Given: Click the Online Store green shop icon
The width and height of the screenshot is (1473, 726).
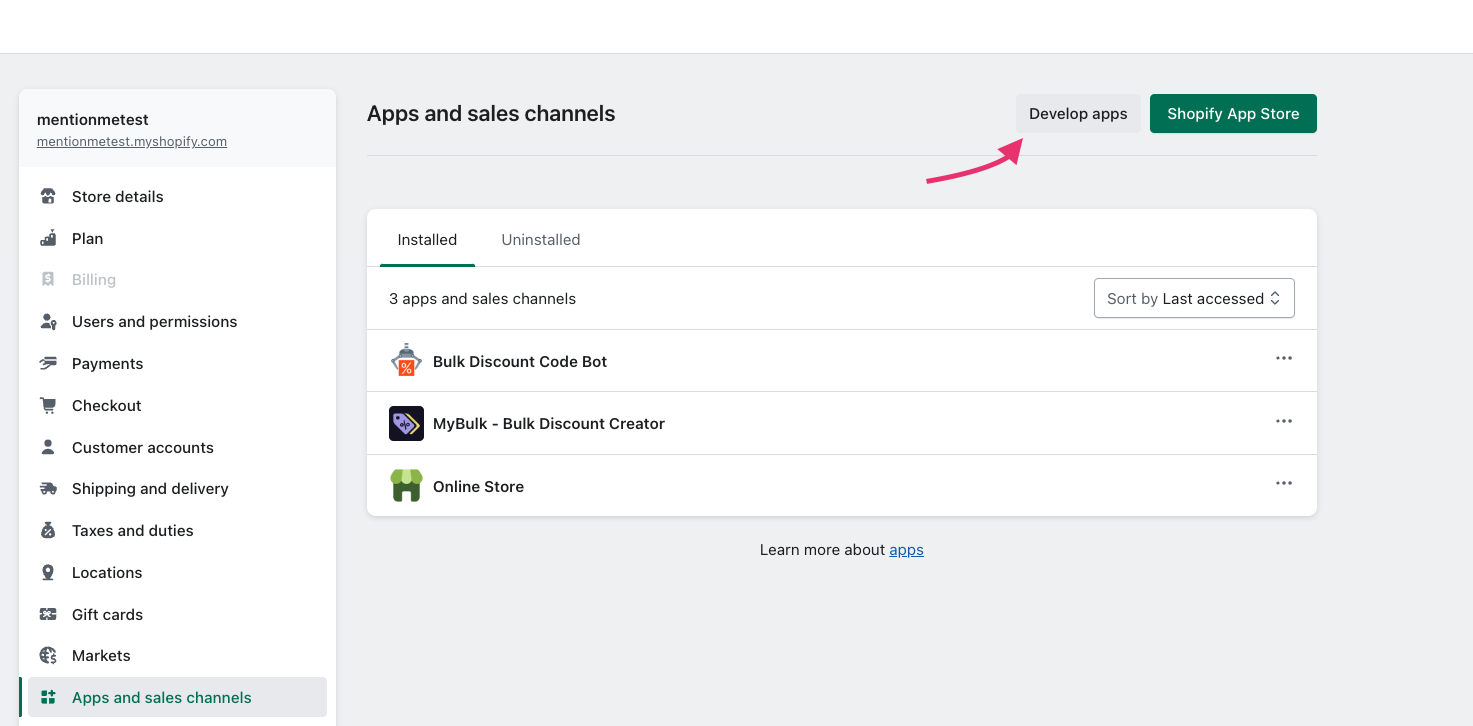Looking at the screenshot, I should (406, 486).
